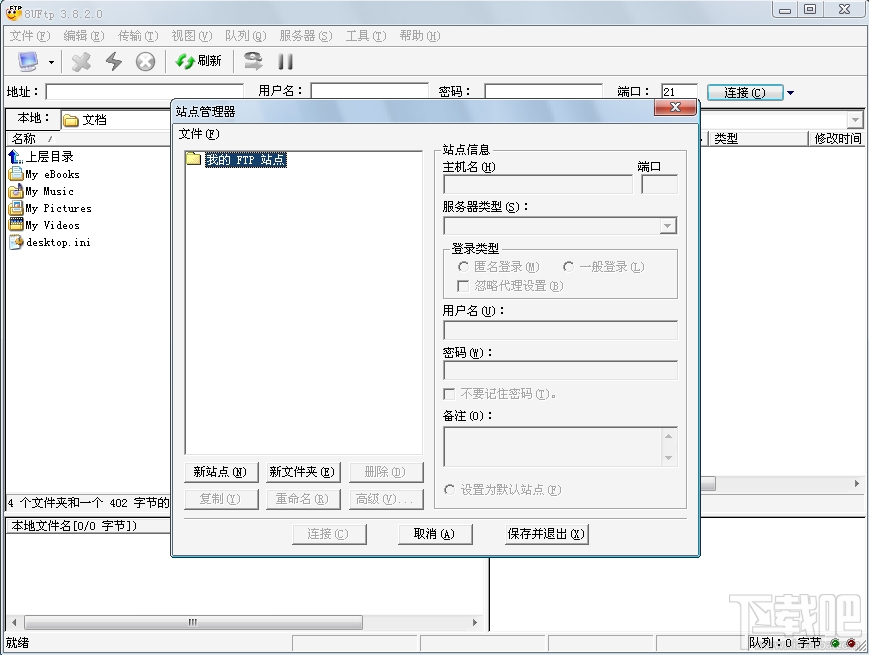
Task: Click the lightning quick-connect toolbar icon
Action: click(x=114, y=61)
